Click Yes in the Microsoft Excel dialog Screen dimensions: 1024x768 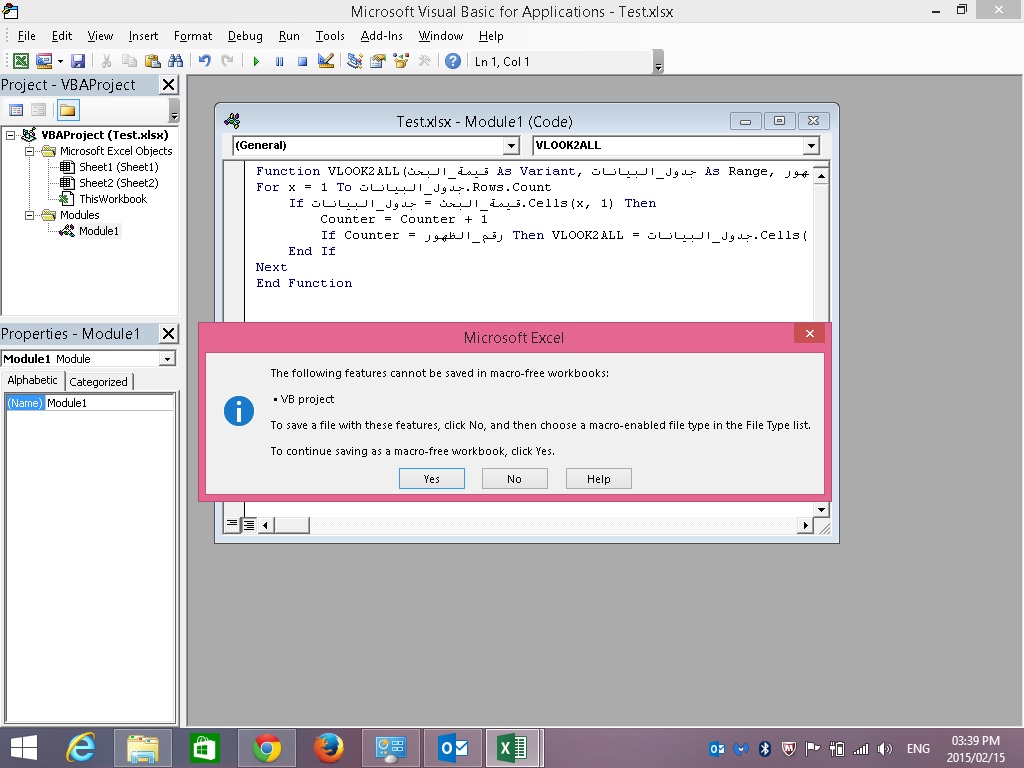[432, 479]
